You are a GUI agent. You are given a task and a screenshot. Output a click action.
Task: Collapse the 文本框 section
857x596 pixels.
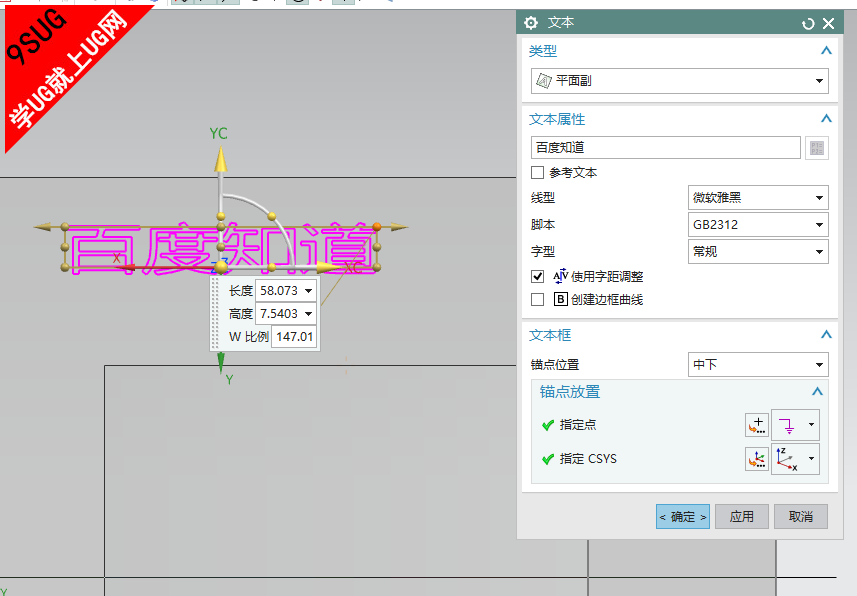[x=826, y=335]
